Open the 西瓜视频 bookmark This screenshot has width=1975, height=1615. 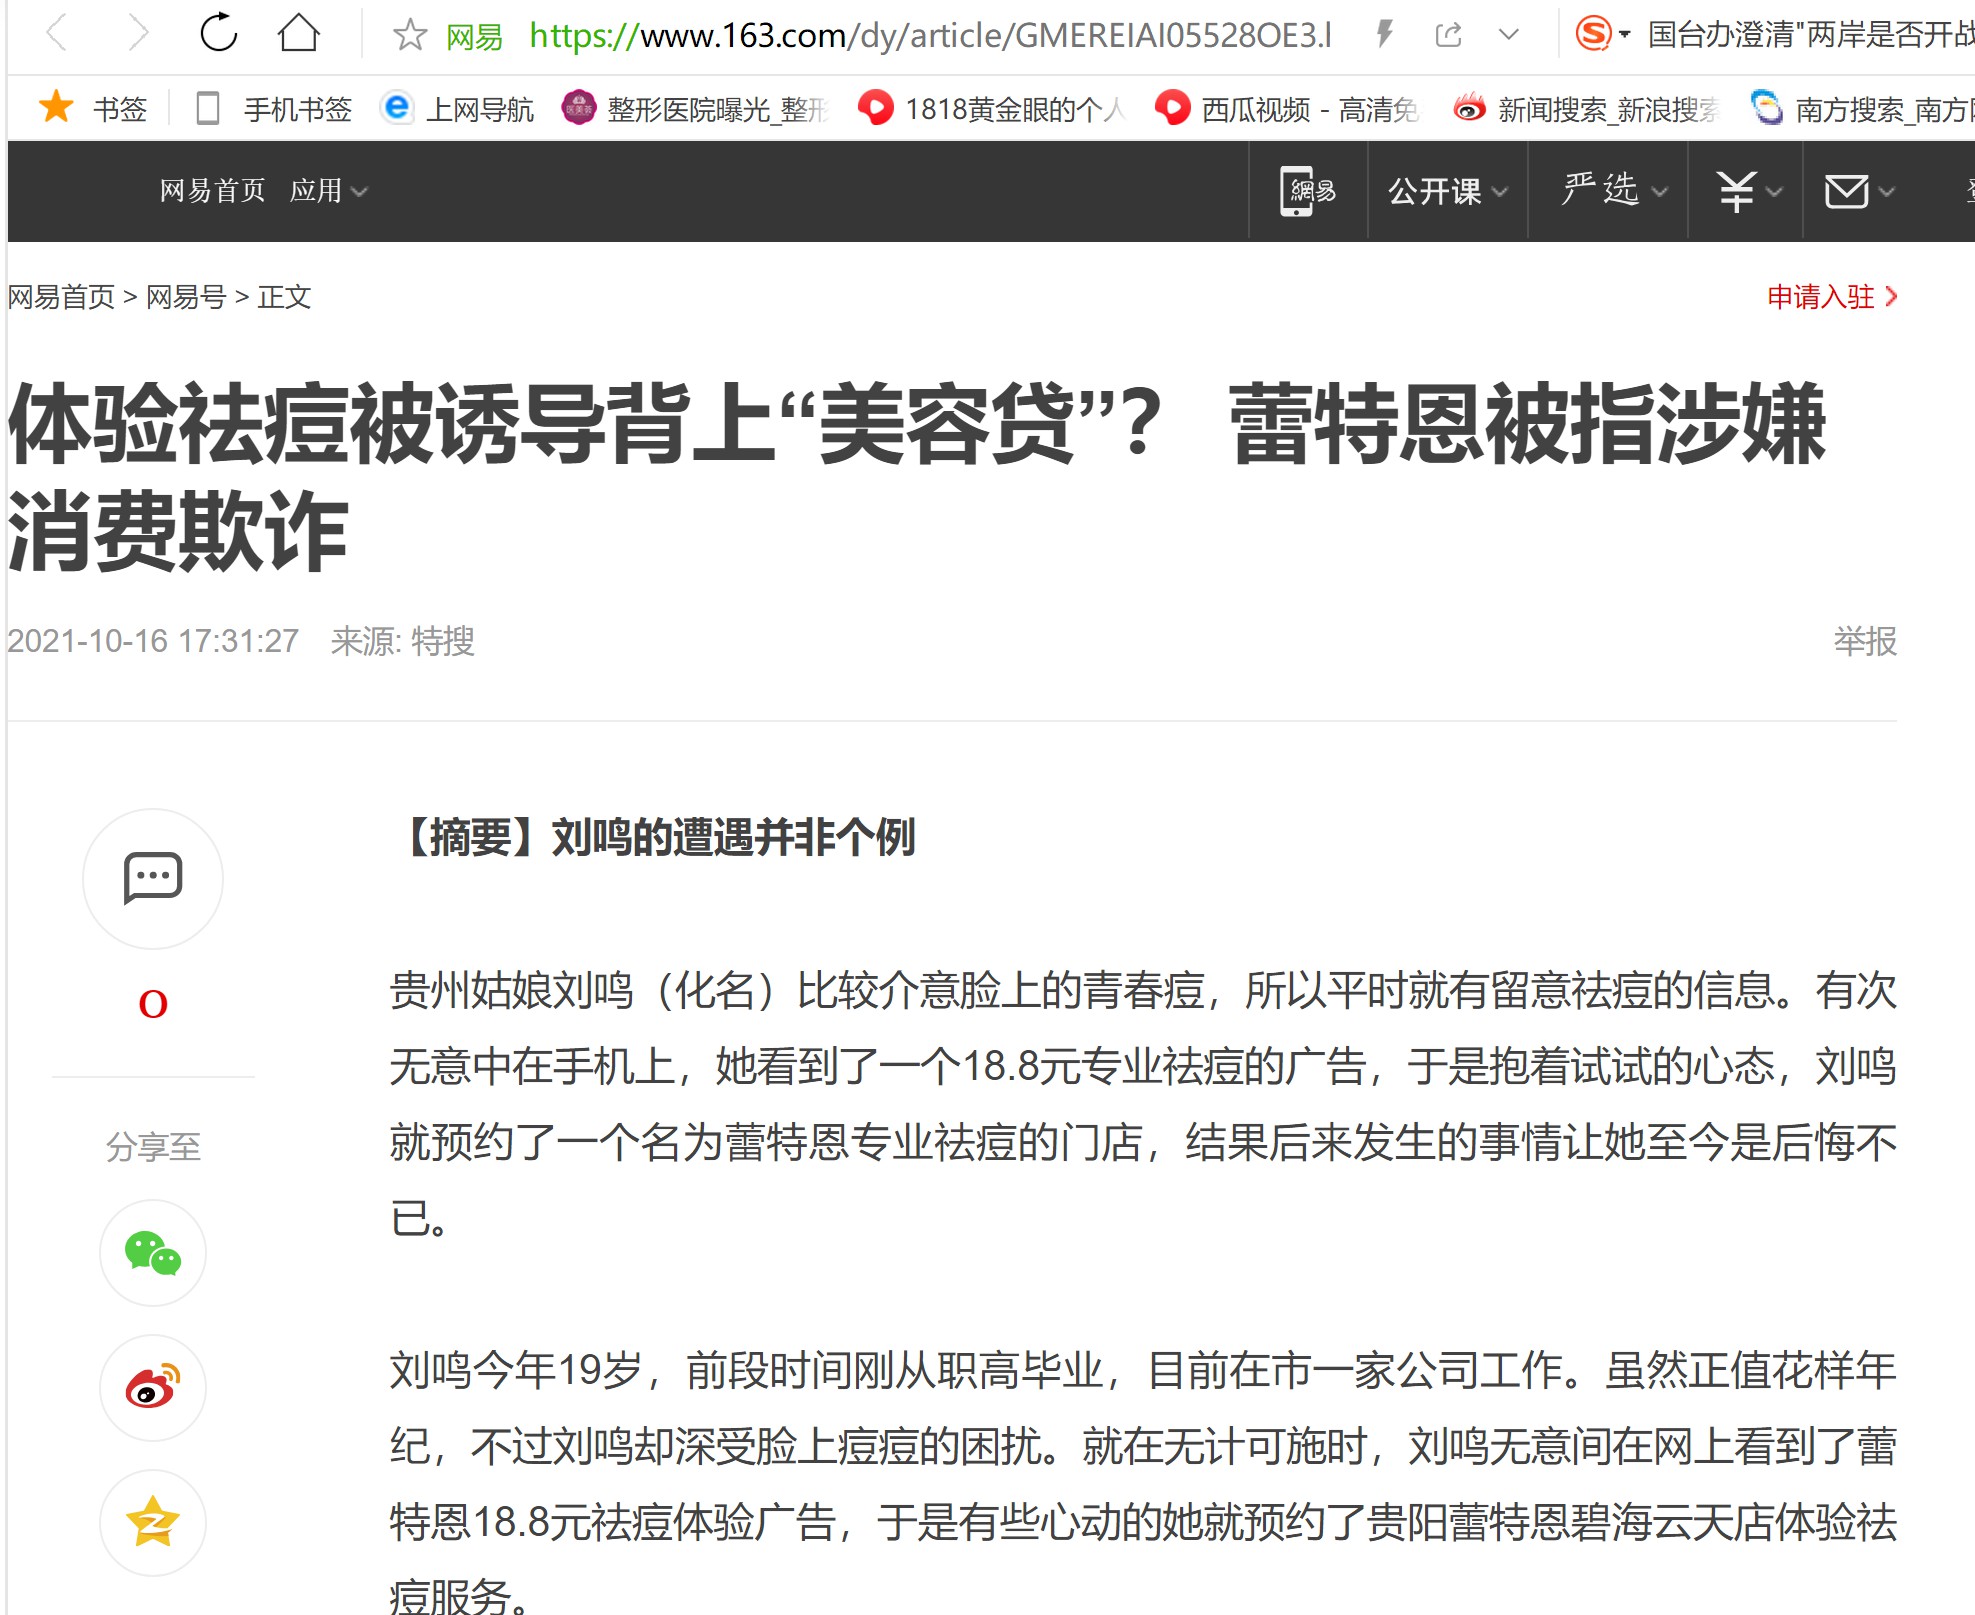coord(1287,108)
